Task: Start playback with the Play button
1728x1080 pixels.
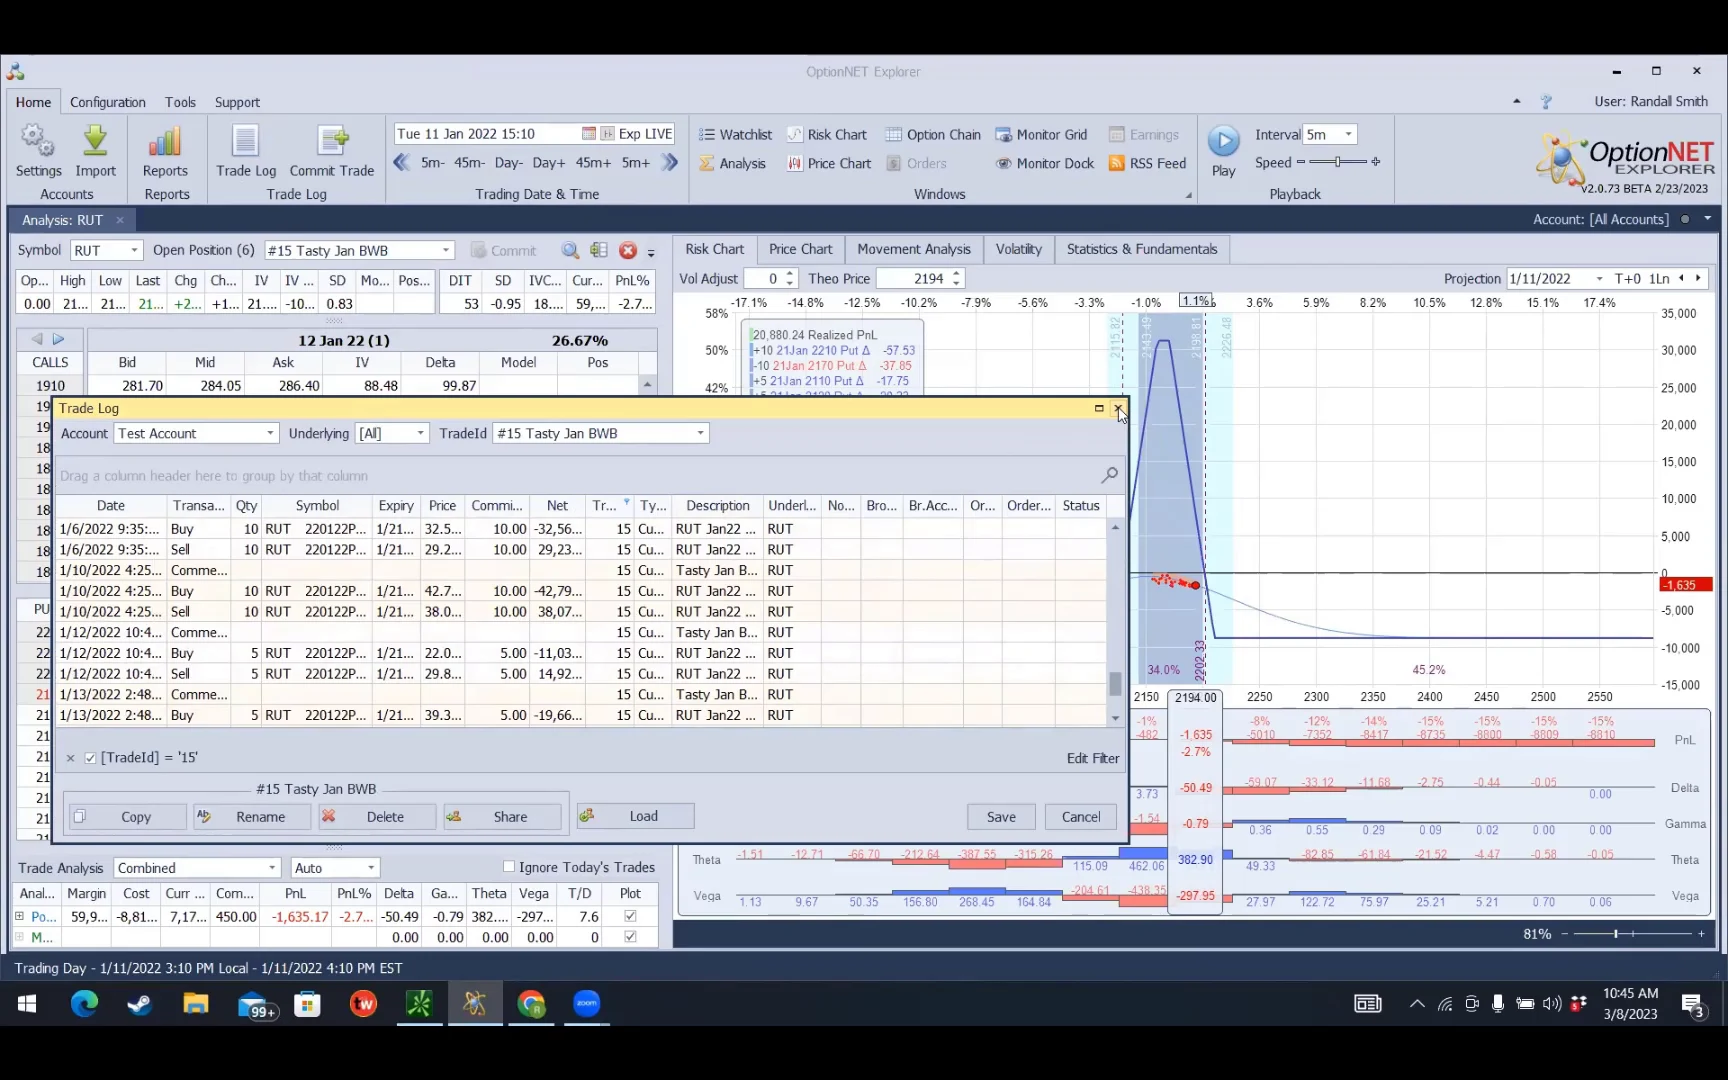Action: coord(1223,151)
